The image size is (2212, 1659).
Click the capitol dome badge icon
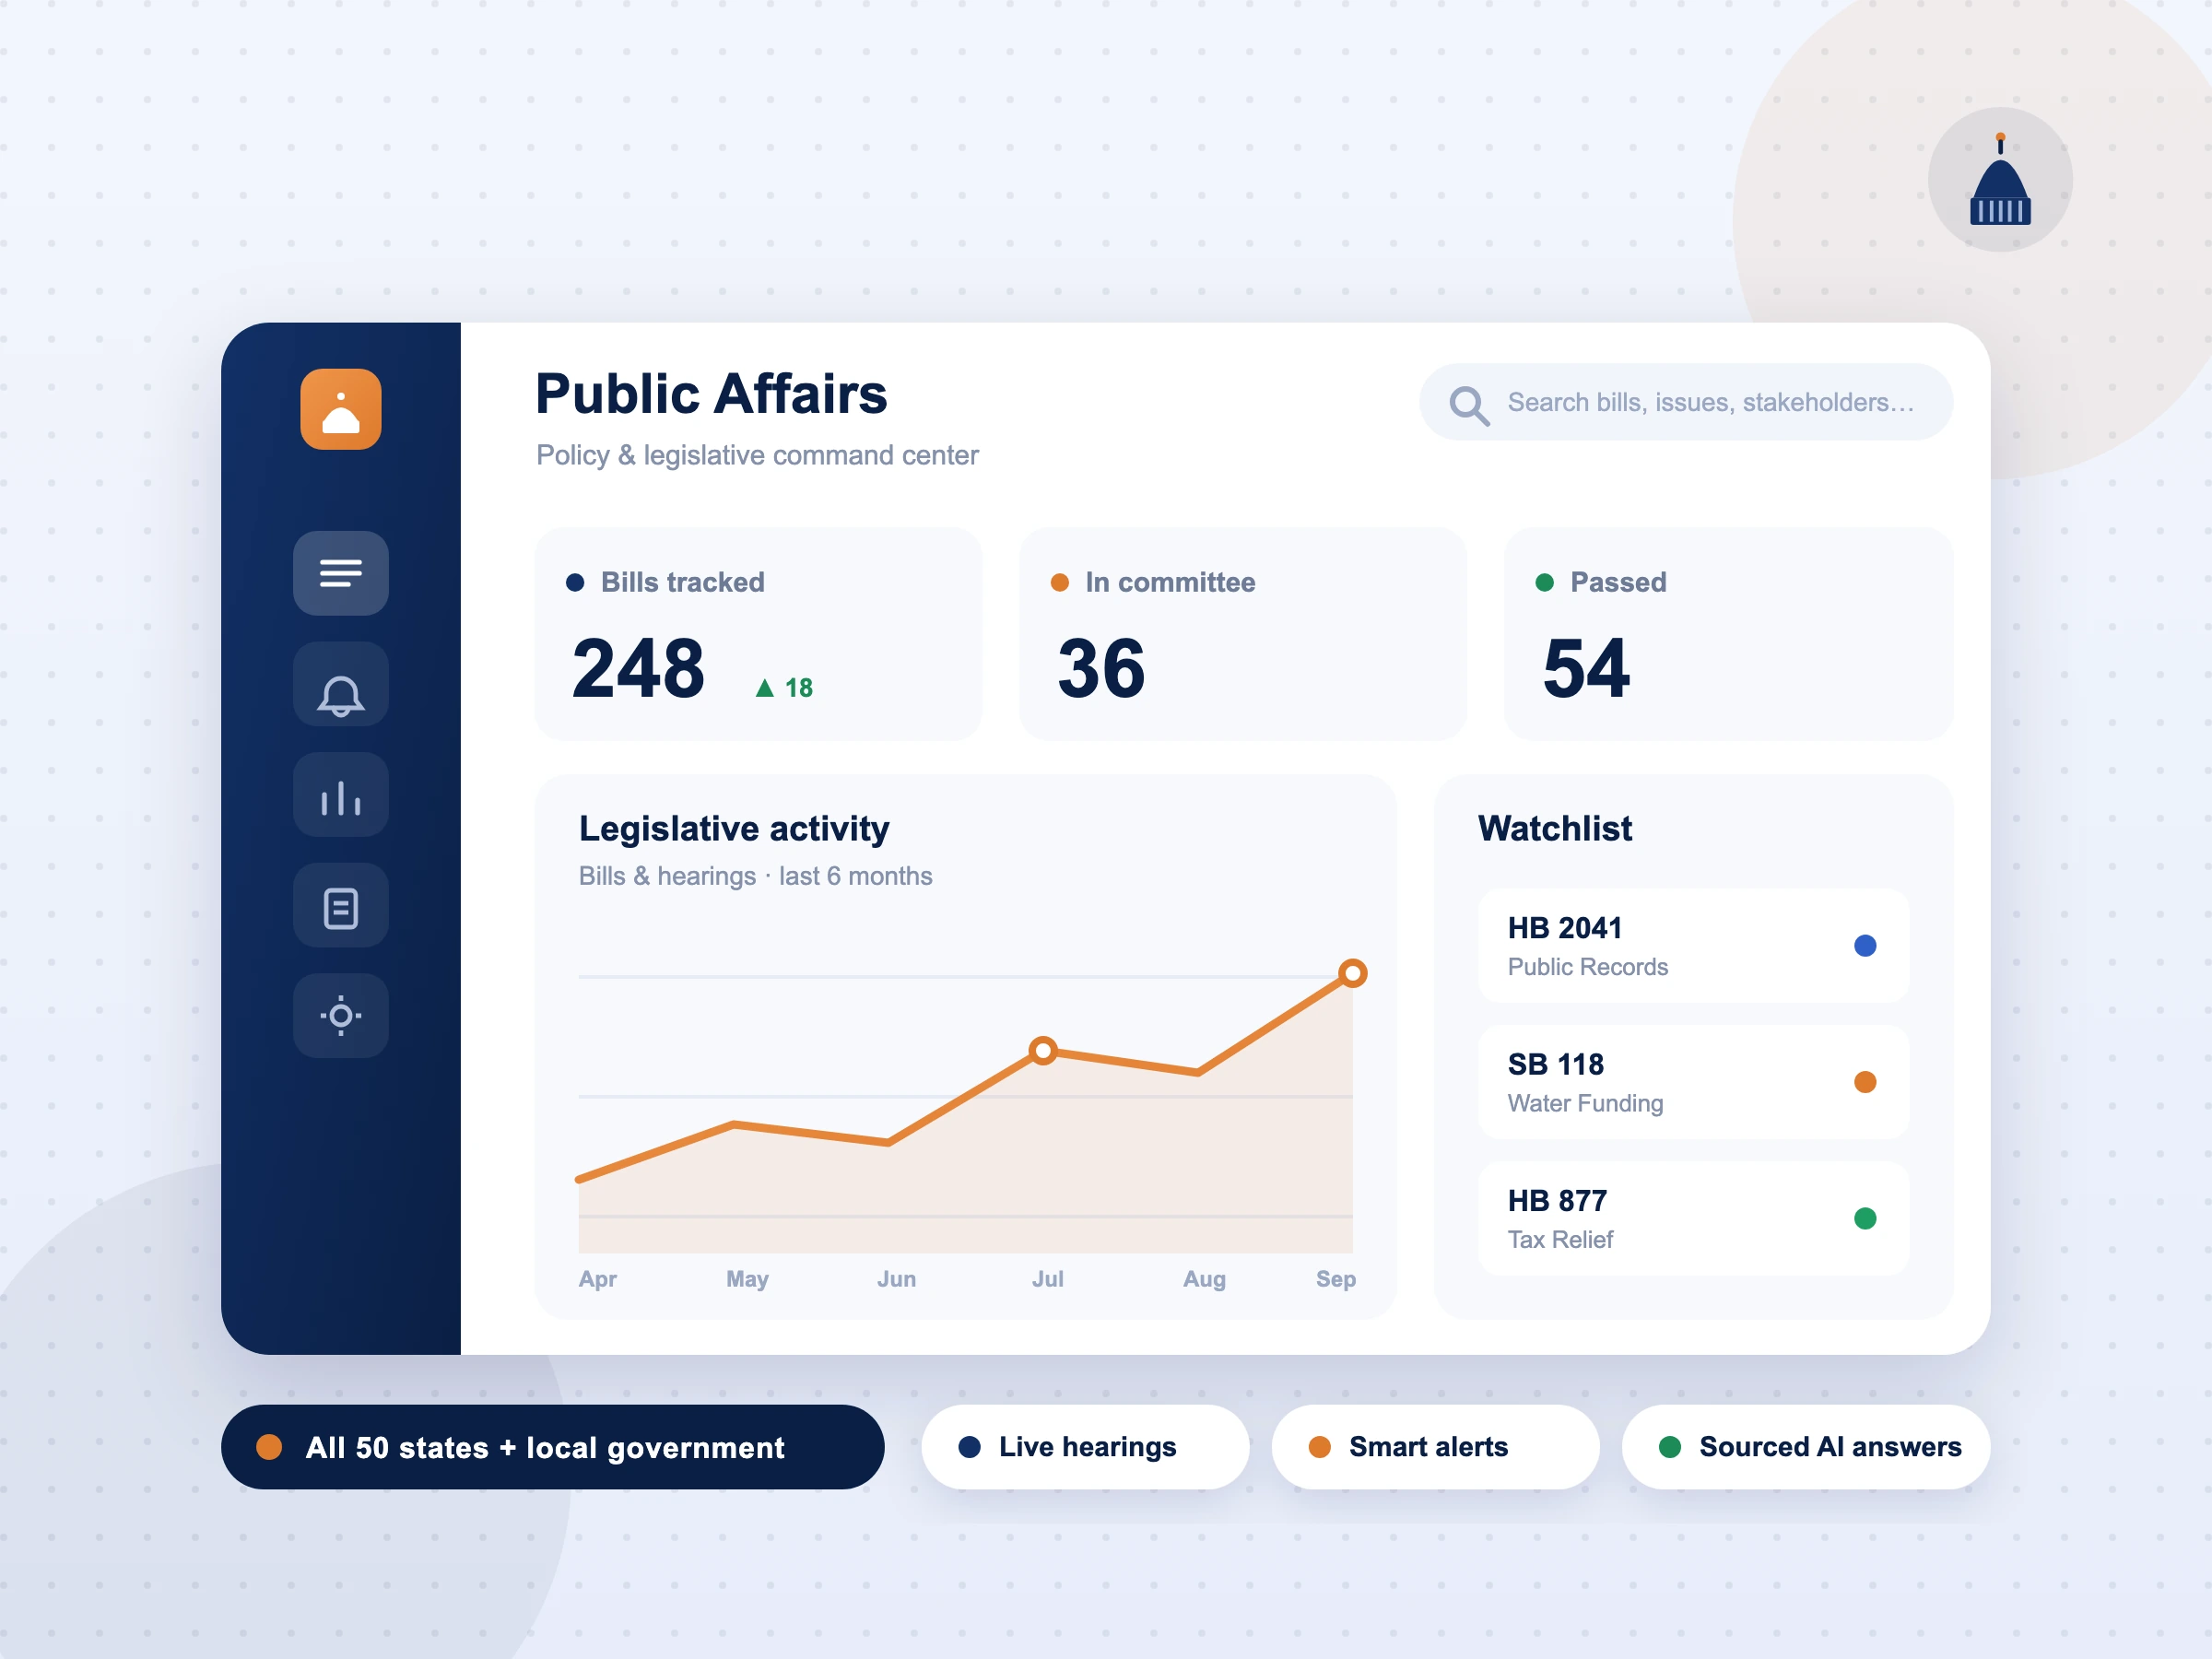(2000, 180)
